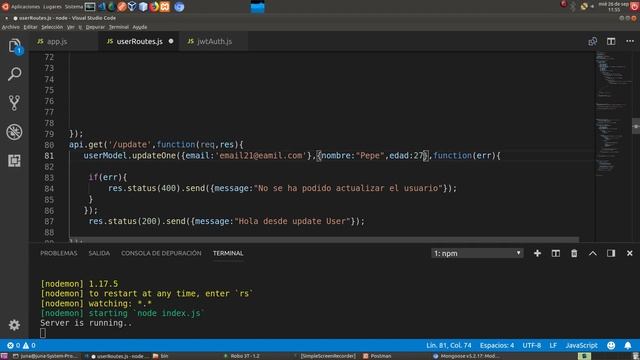Open the feedback smiley in status bar
This screenshot has width=640, height=360.
(611, 345)
